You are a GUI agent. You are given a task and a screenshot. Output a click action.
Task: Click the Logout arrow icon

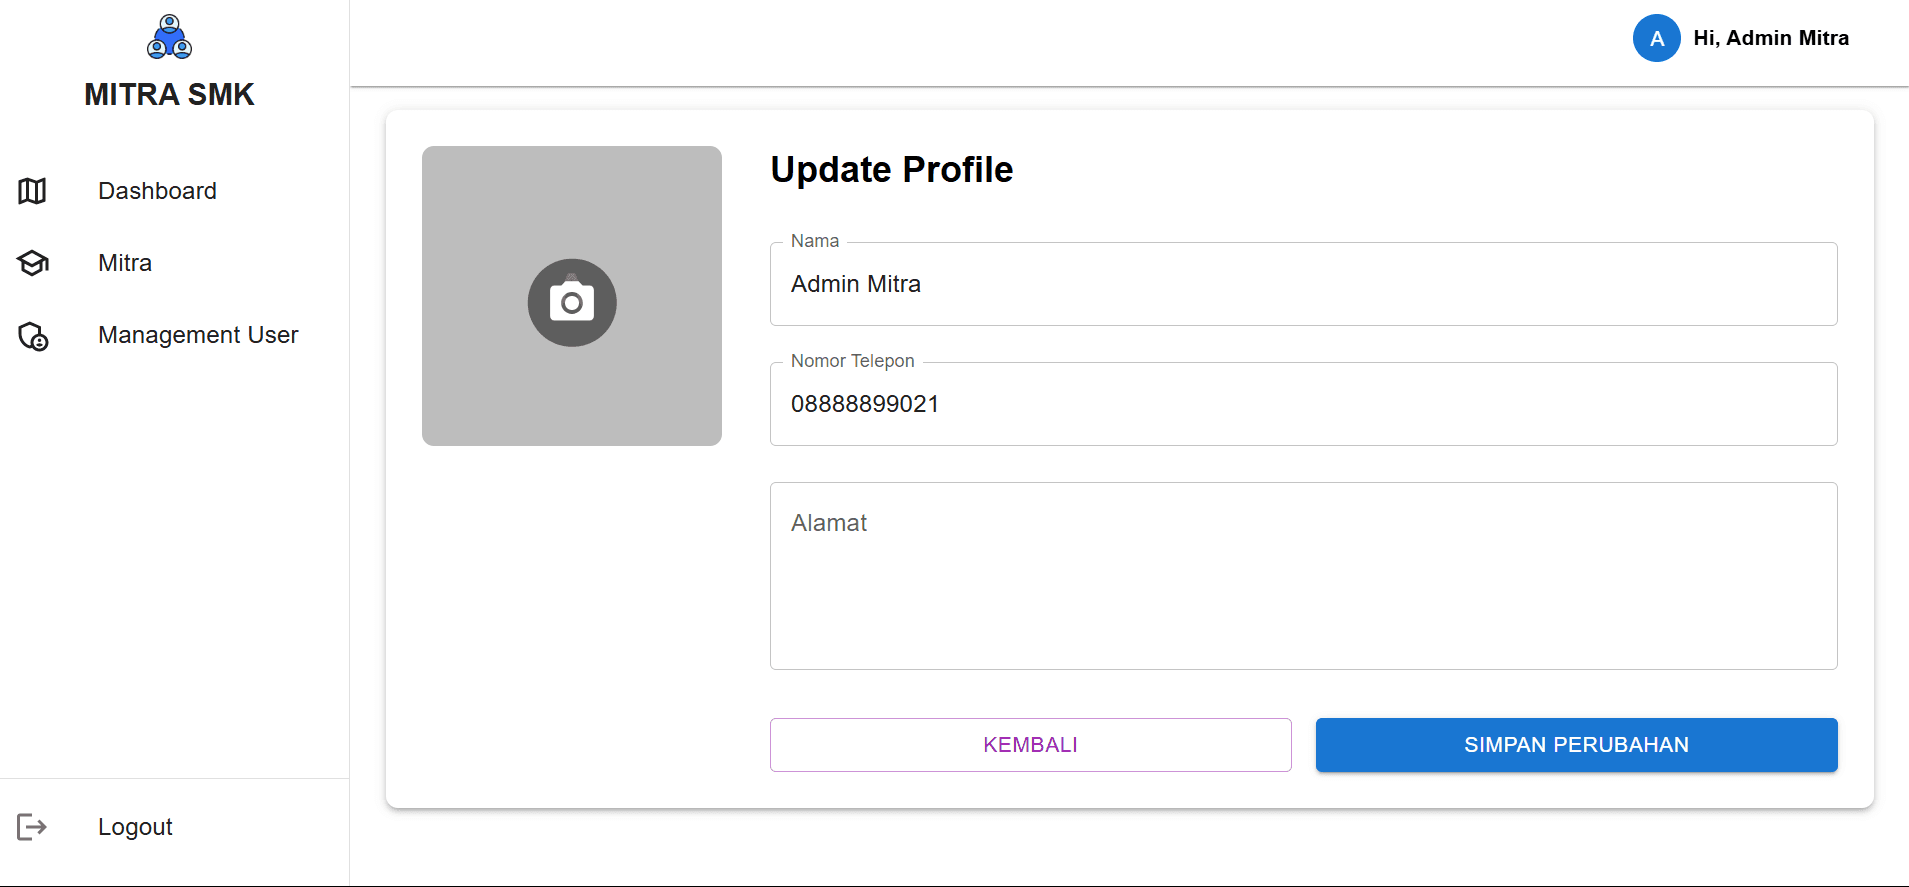click(x=32, y=827)
